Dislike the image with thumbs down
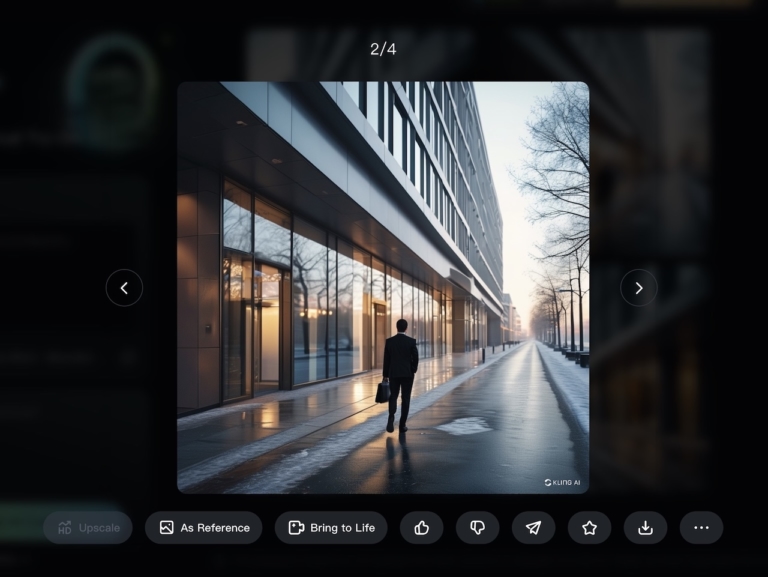Screen dimensions: 768x577 [x=477, y=528]
